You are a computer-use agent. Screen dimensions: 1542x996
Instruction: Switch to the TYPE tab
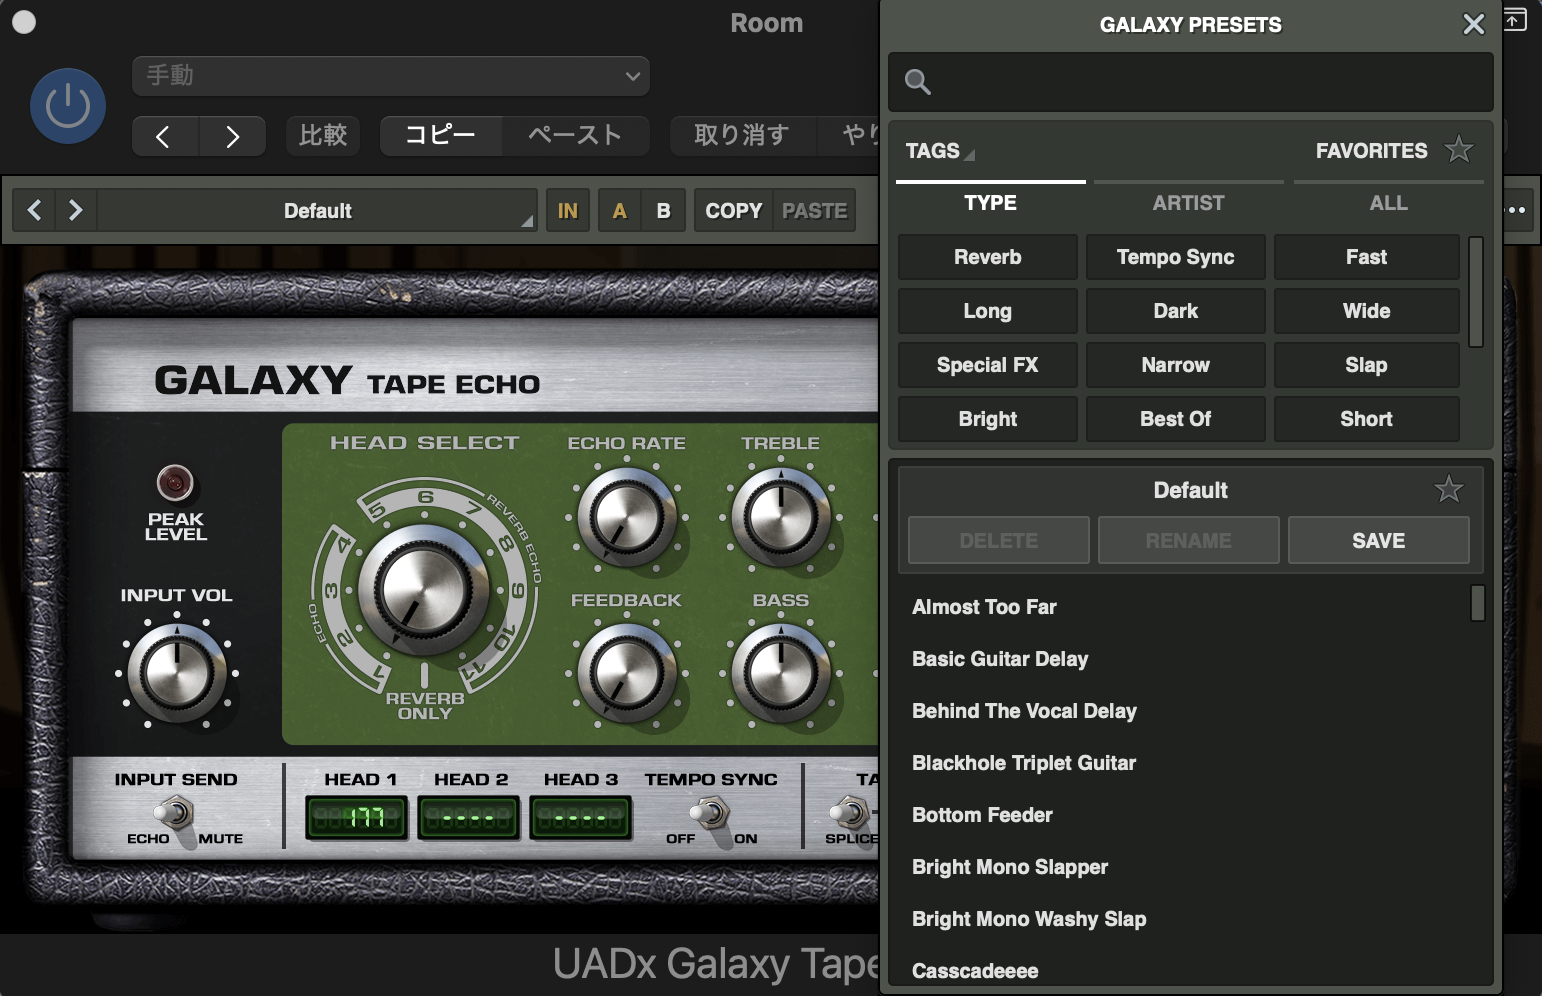[990, 203]
